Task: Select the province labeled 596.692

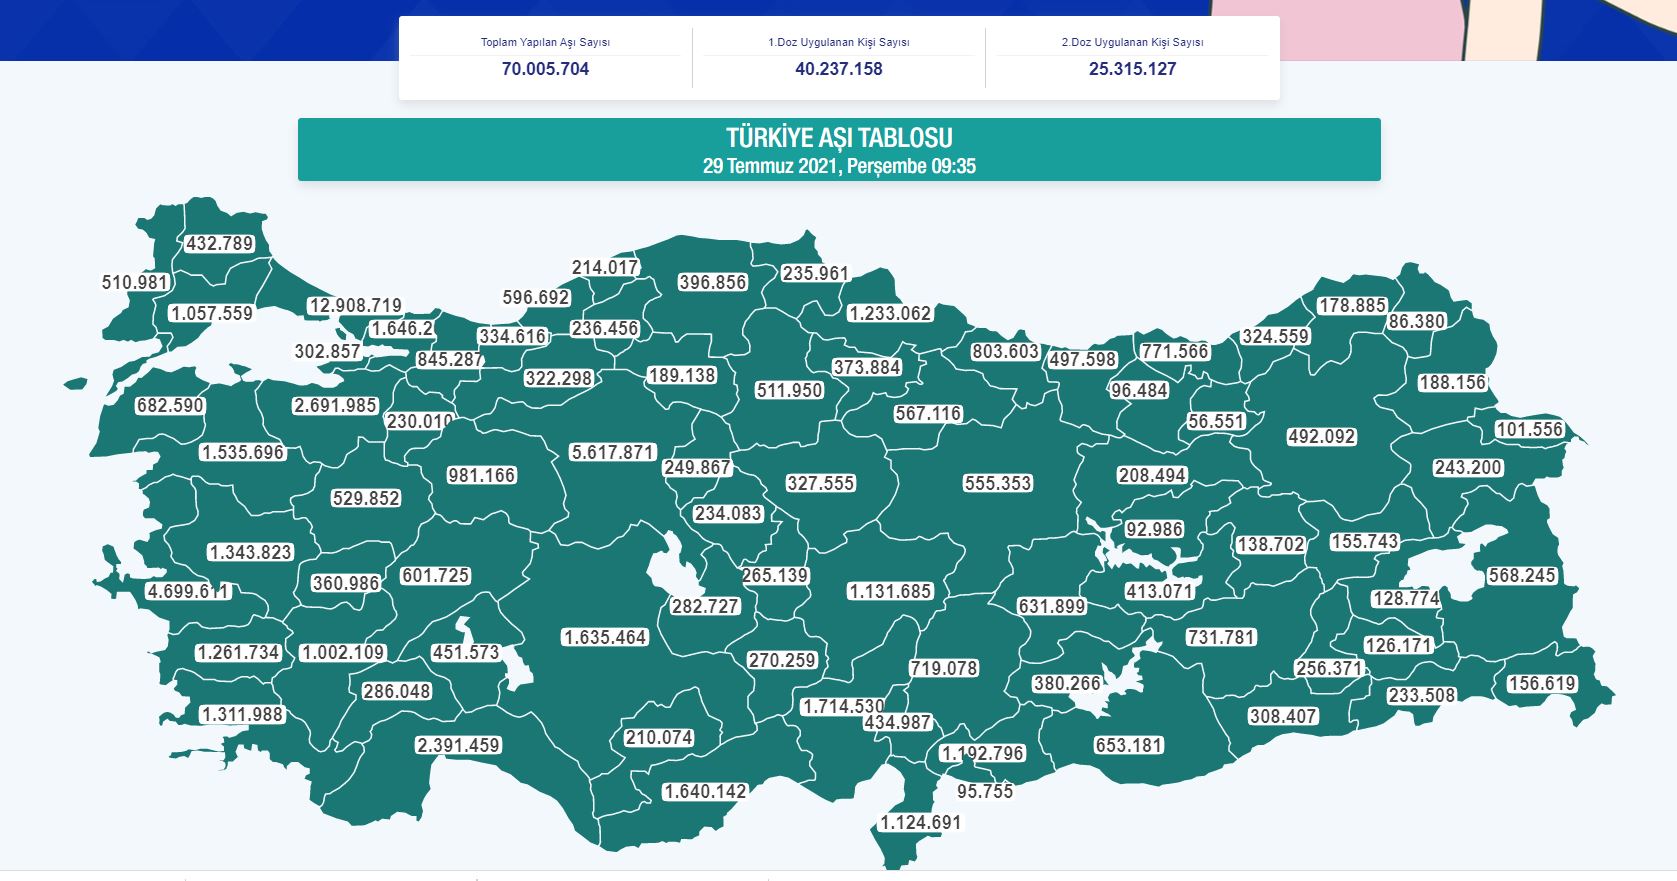Action: pos(536,297)
